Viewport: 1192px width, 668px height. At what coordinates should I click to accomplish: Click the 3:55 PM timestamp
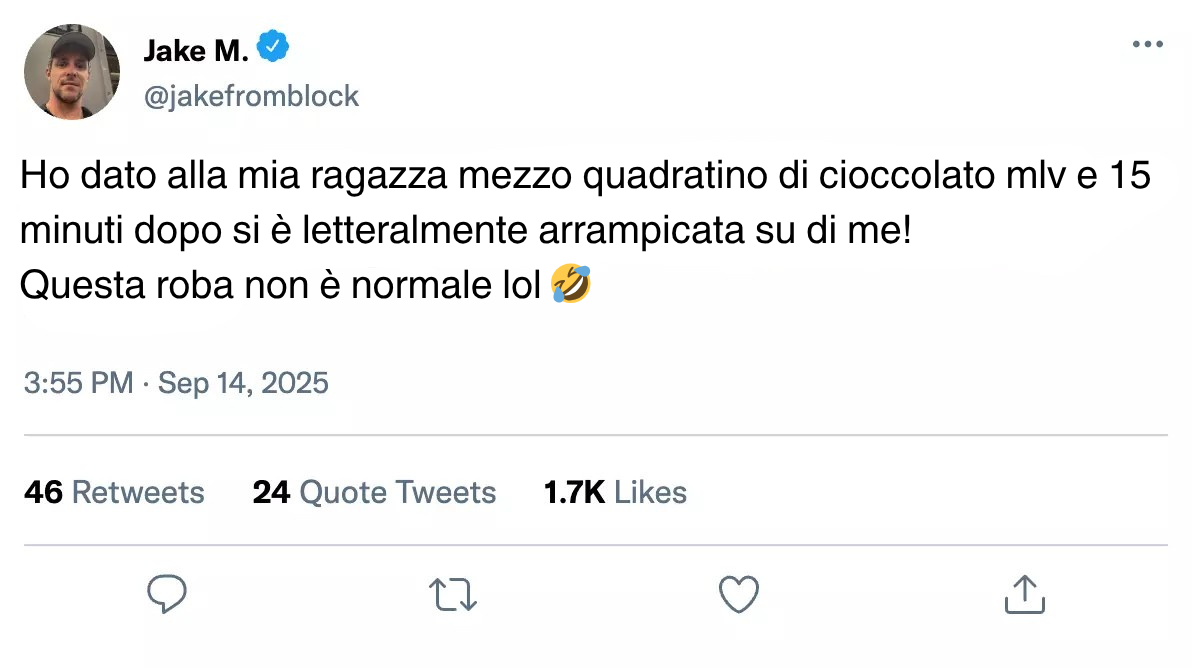tap(78, 383)
